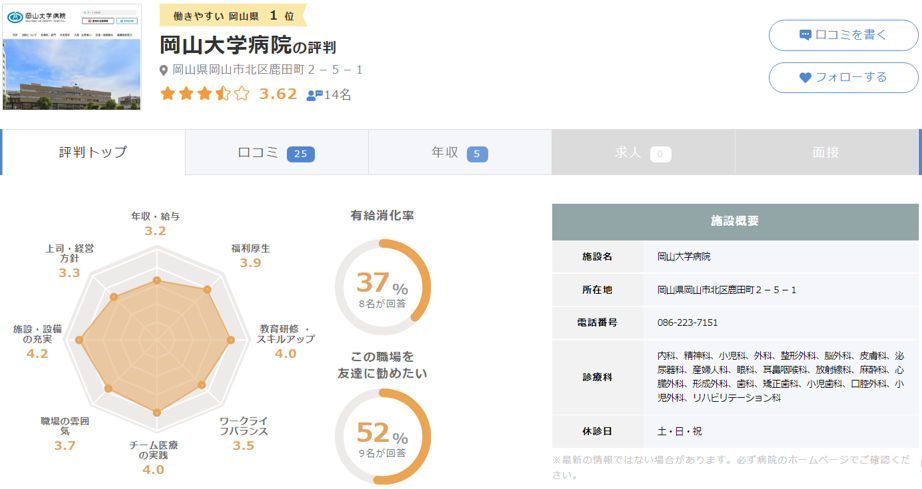Click the 上司・経営方針 3.3 label
Image resolution: width=922 pixels, height=489 pixels.
[x=69, y=261]
